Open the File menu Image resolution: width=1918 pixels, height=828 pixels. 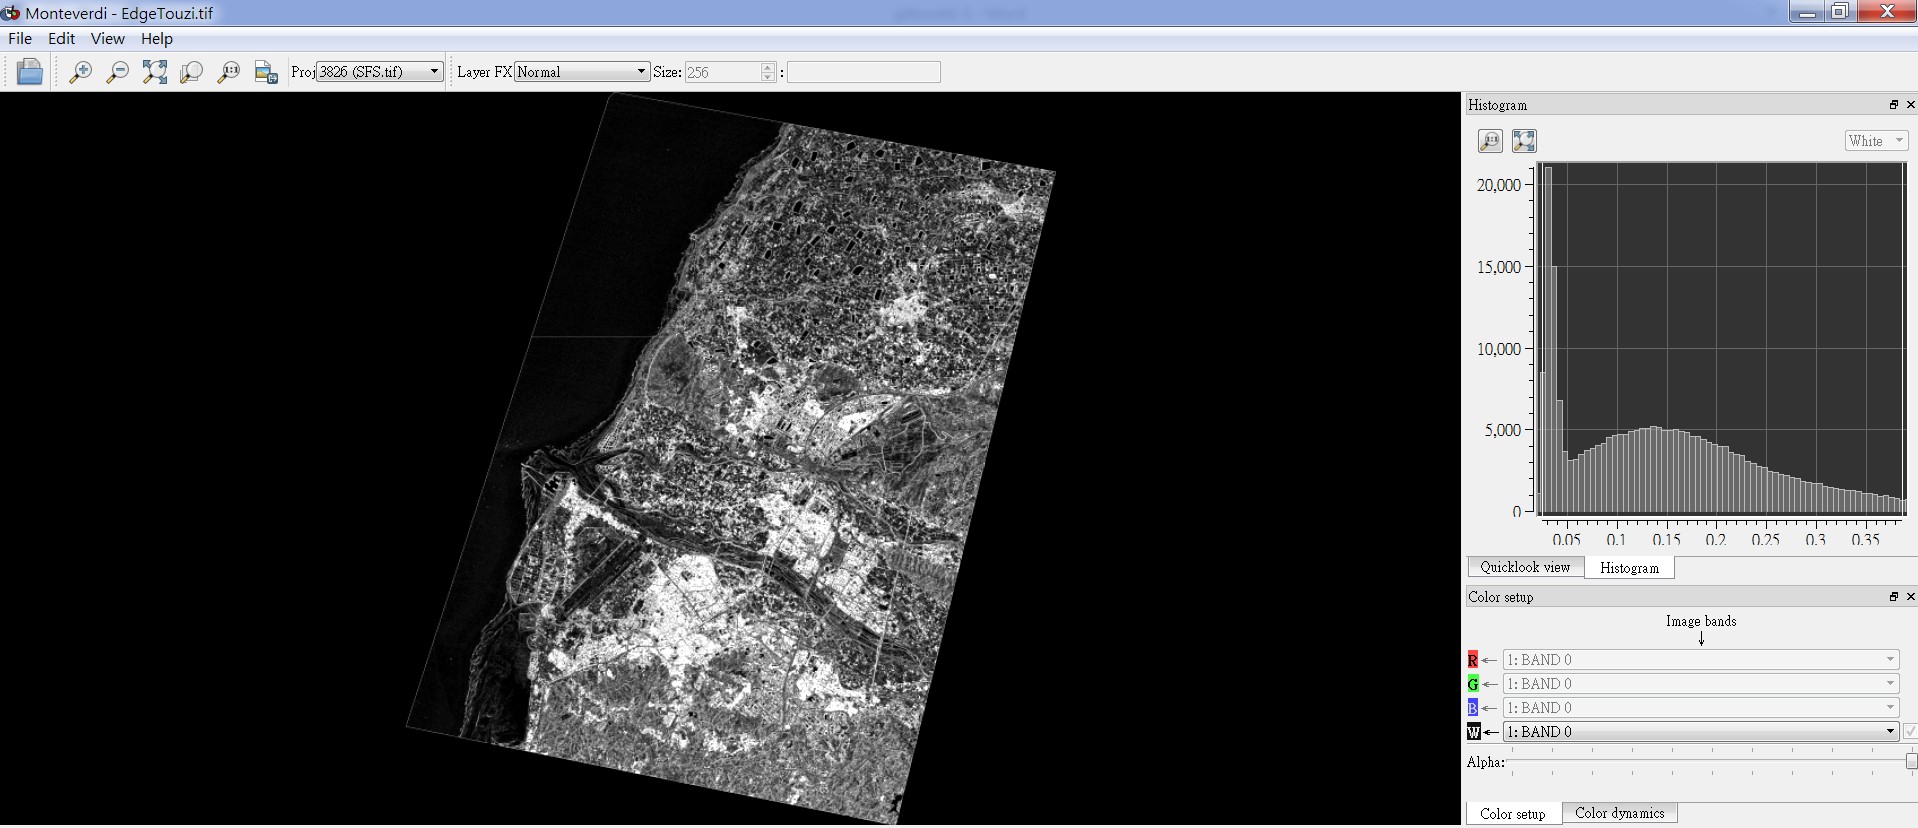click(x=20, y=39)
